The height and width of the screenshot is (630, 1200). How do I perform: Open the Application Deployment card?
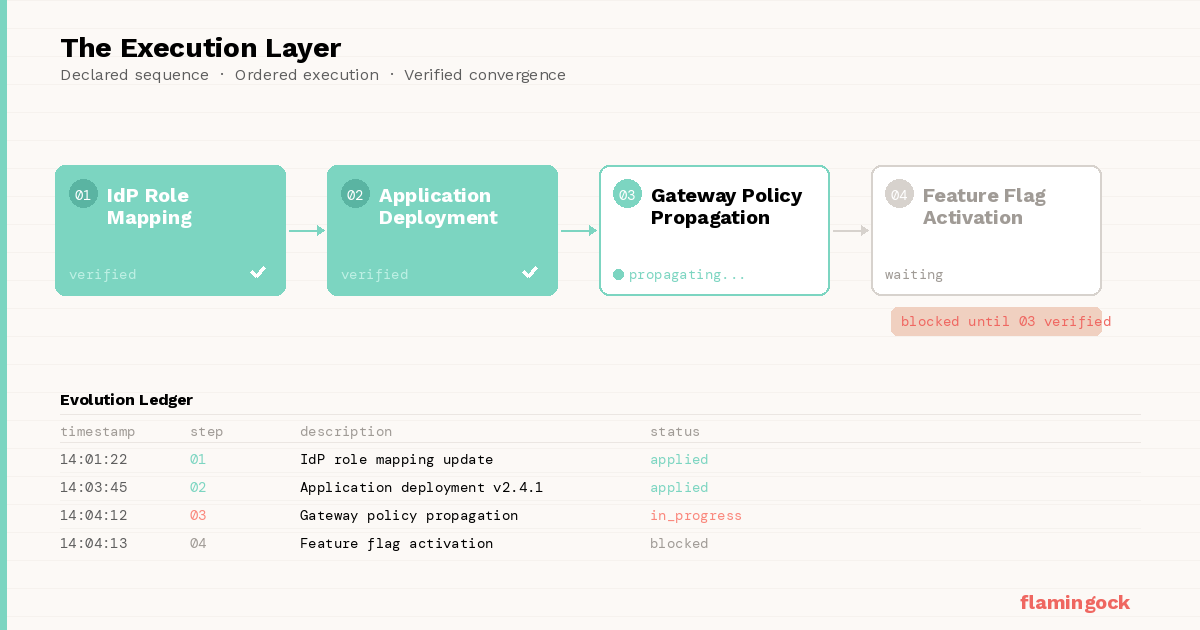pyautogui.click(x=442, y=230)
